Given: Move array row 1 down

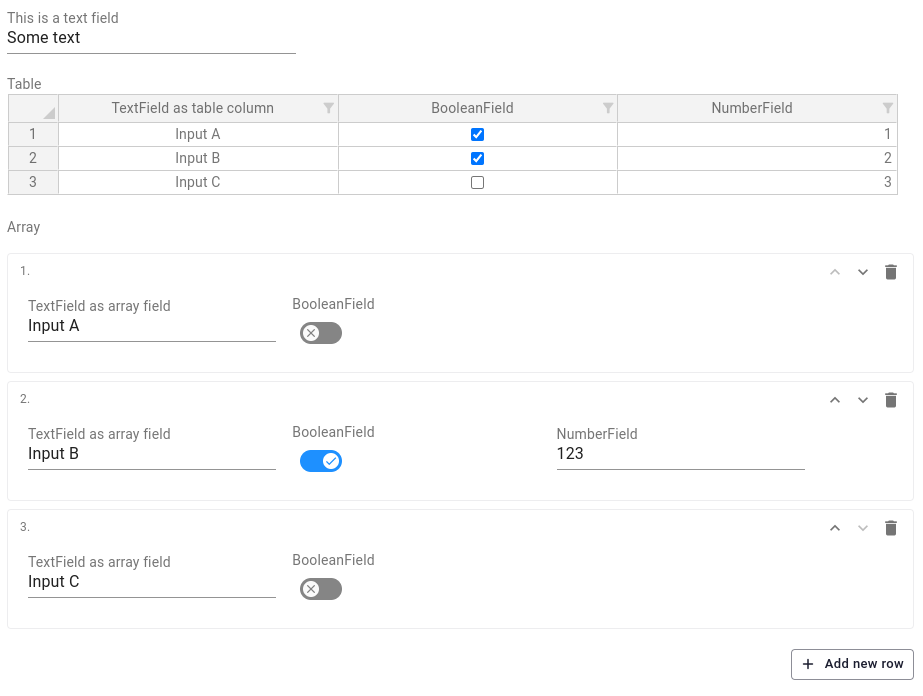Looking at the screenshot, I should (x=863, y=272).
